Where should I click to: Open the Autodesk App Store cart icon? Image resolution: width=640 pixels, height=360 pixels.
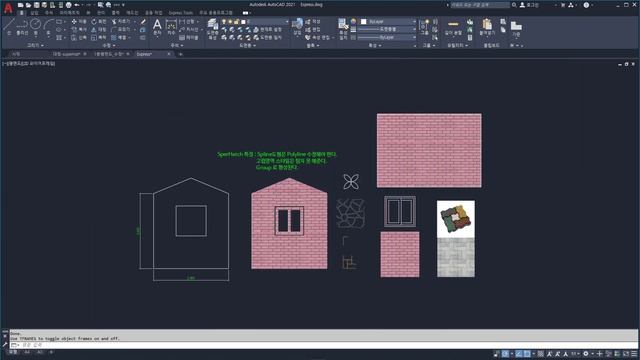coord(563,5)
